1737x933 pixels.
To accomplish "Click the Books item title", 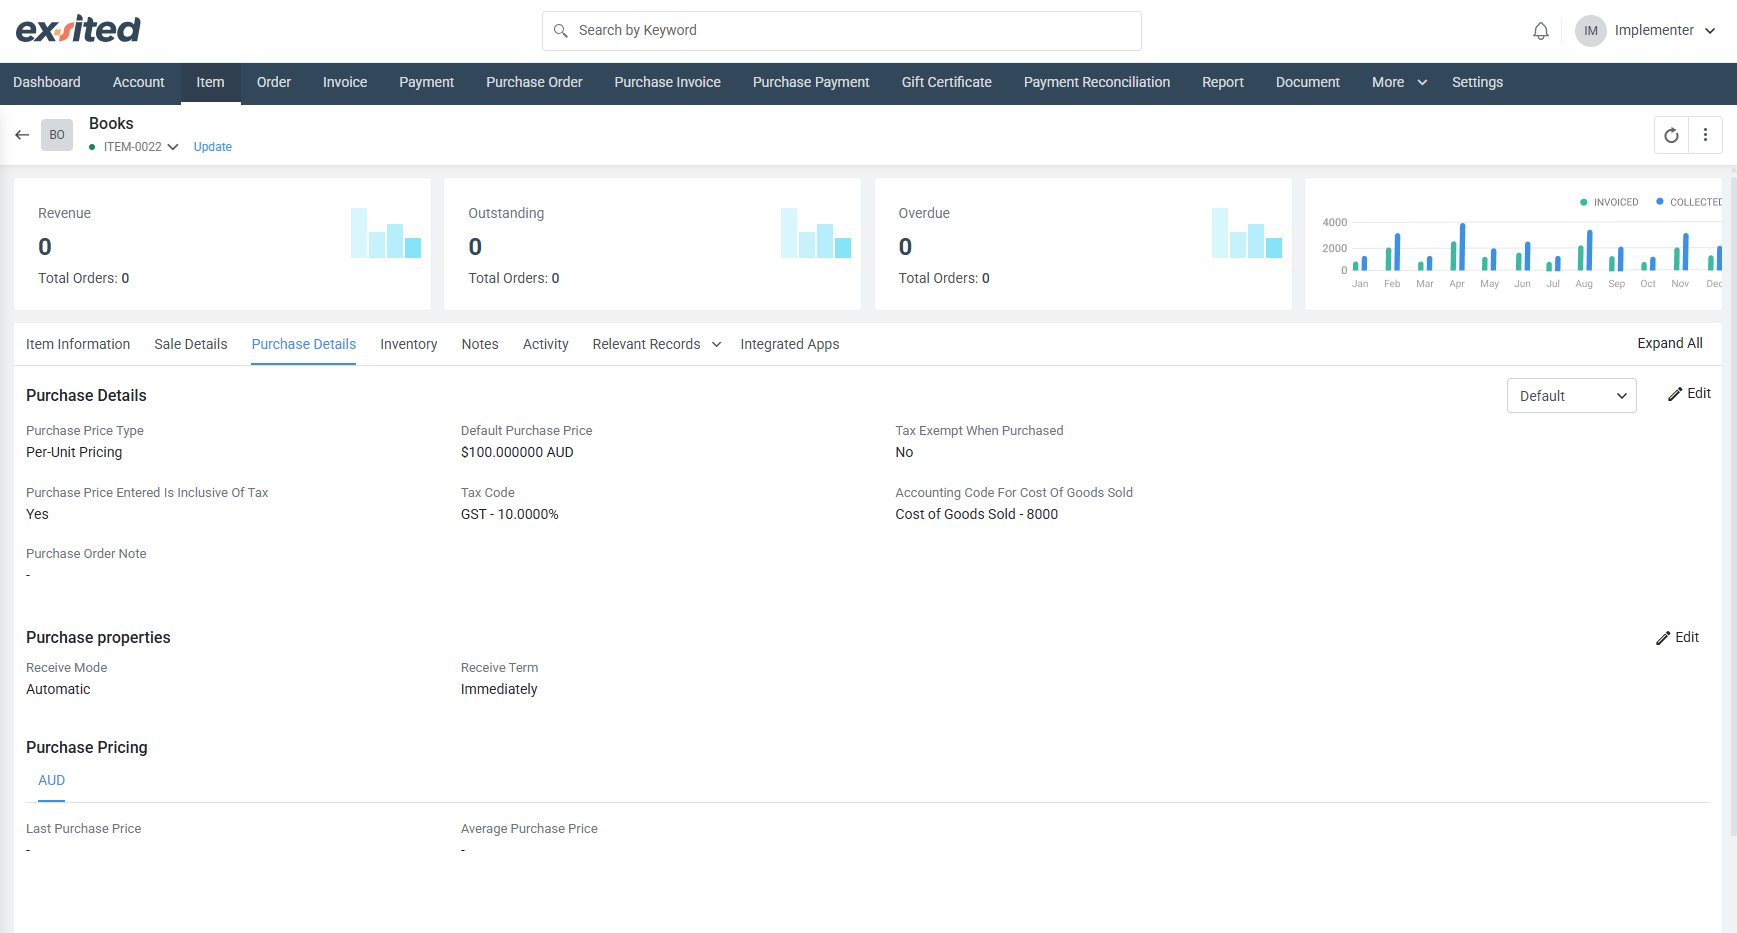I will pyautogui.click(x=111, y=123).
